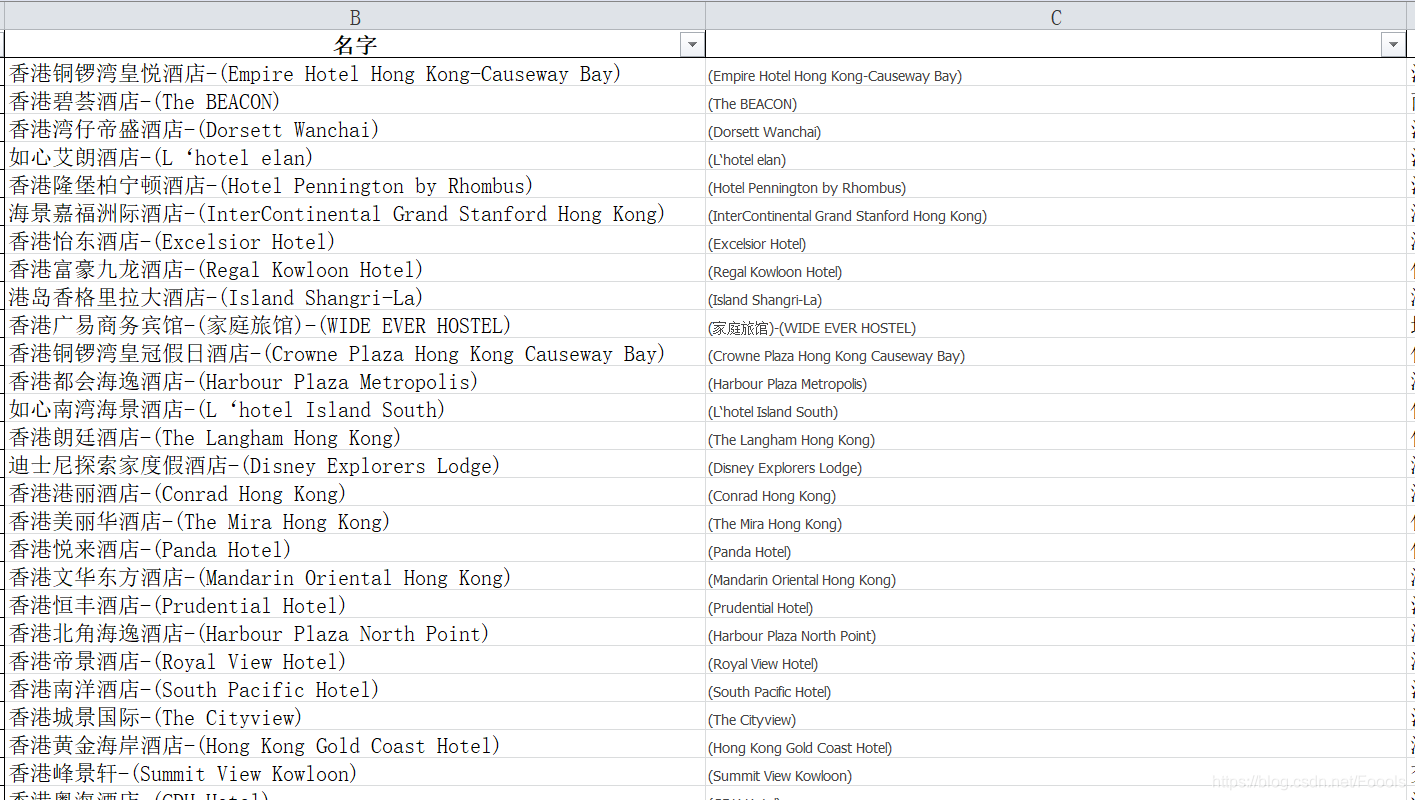The height and width of the screenshot is (800, 1415).
Task: Select cell 香港铜锣湾皇悦酒店-(Empire Hotel Hong Kong-Causeway Bay)
Action: coord(355,73)
